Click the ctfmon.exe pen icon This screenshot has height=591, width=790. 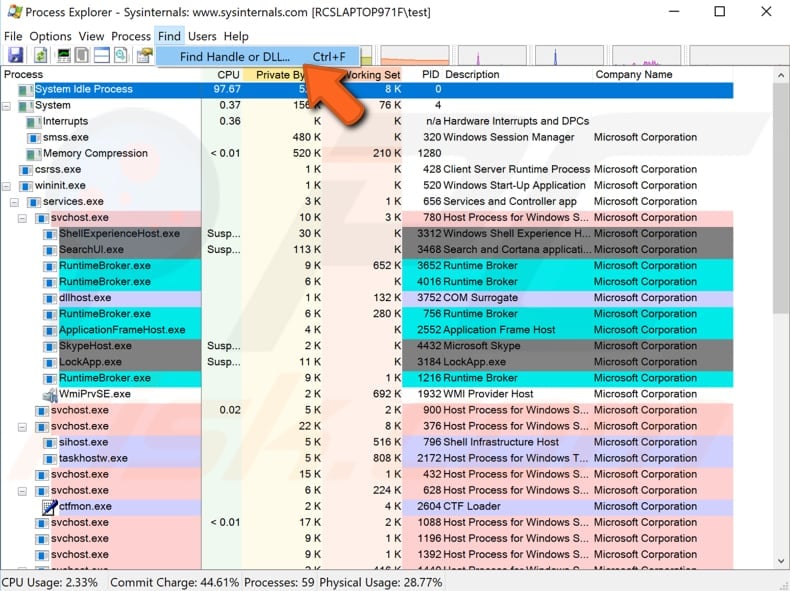pyautogui.click(x=50, y=507)
